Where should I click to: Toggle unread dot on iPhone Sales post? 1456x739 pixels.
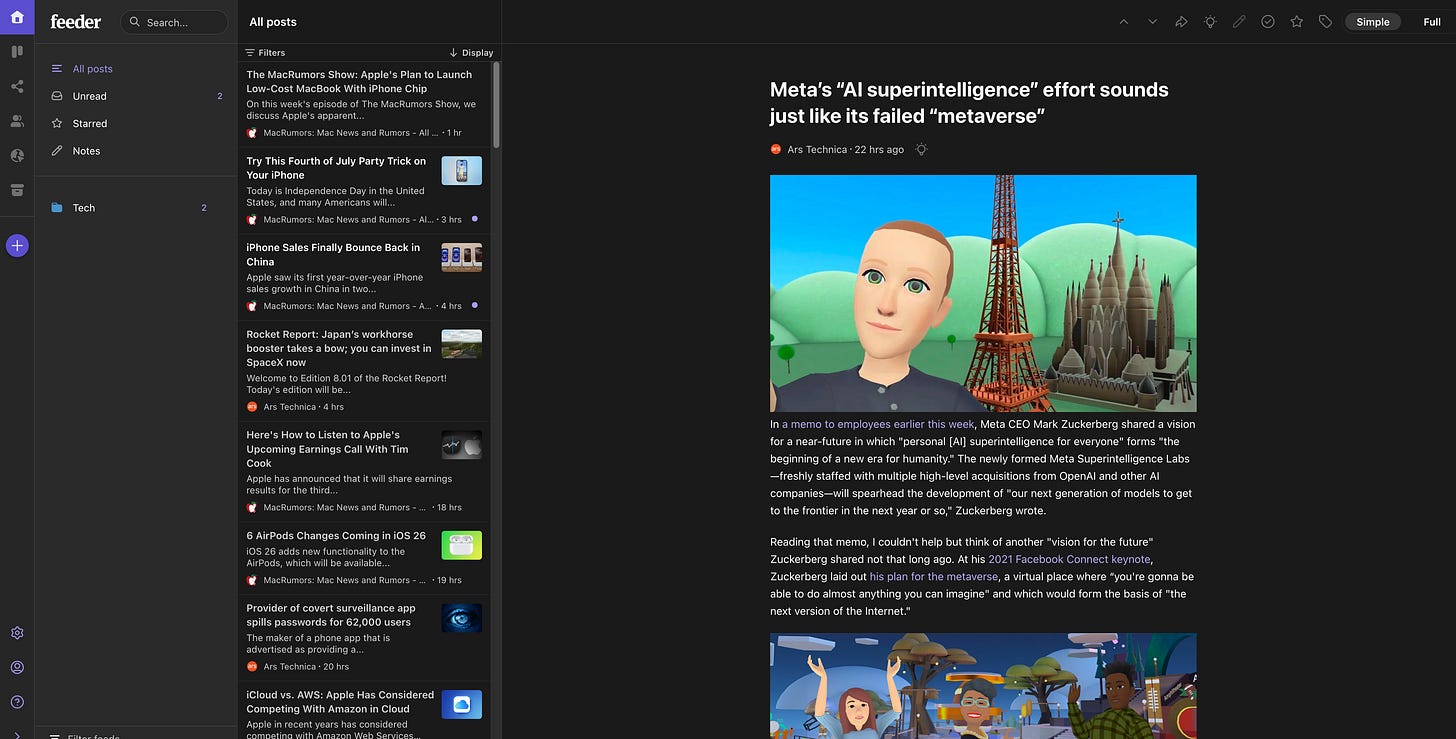pos(474,305)
